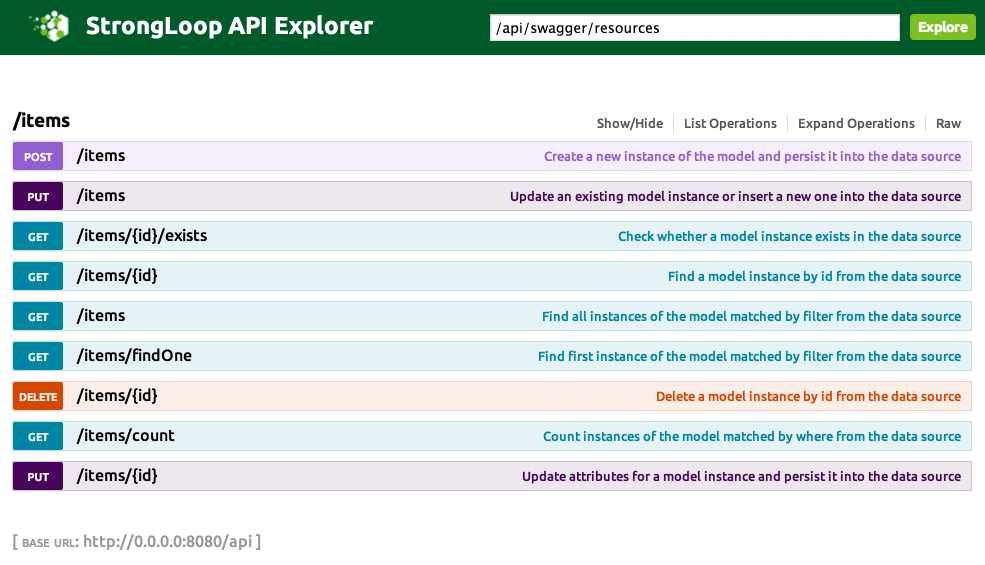This screenshot has width=985, height=565.
Task: Expand the /items/findOne operation
Action: pos(134,356)
